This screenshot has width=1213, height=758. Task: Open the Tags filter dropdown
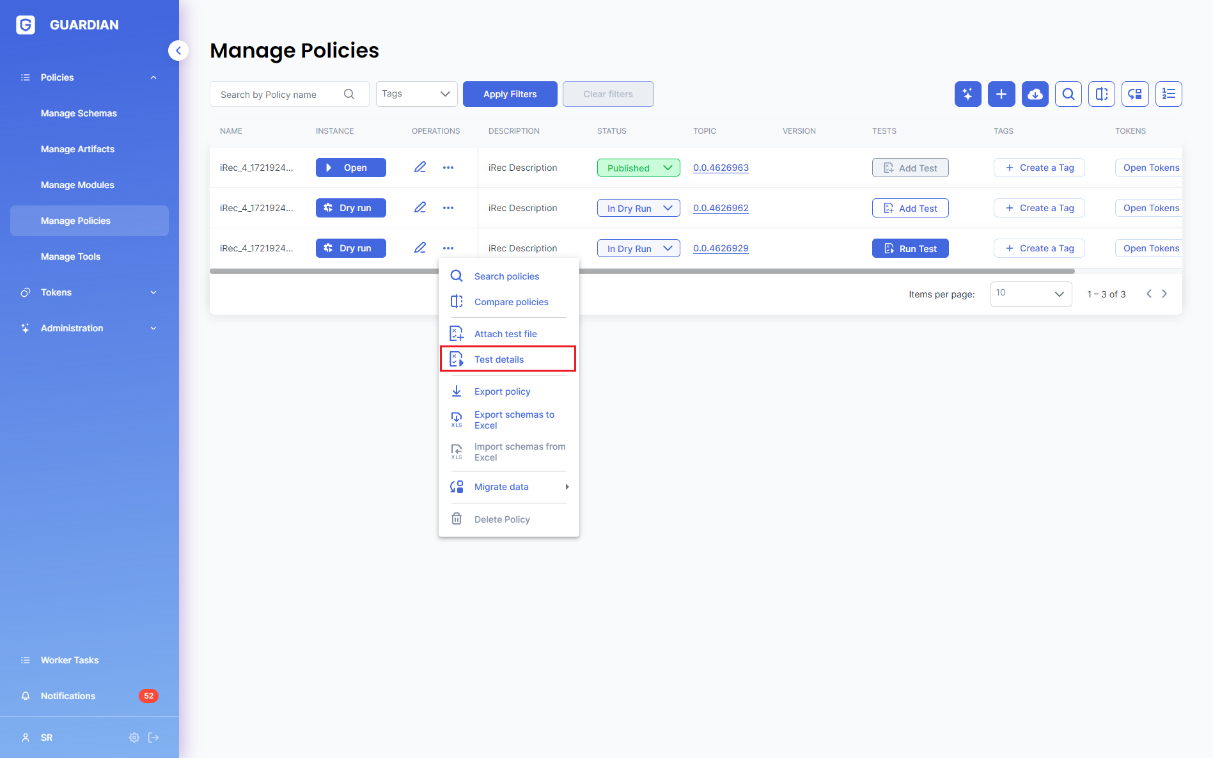(x=416, y=94)
